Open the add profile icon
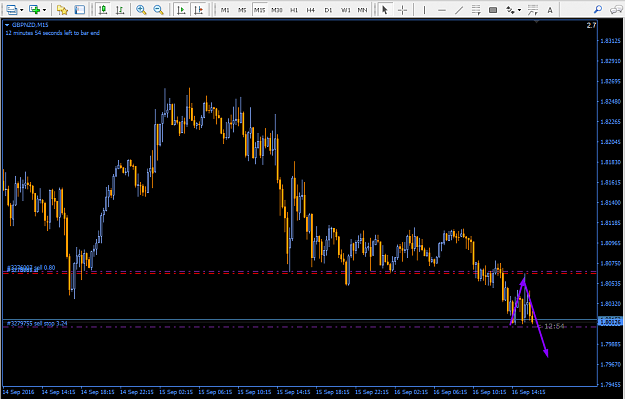 tap(35, 10)
